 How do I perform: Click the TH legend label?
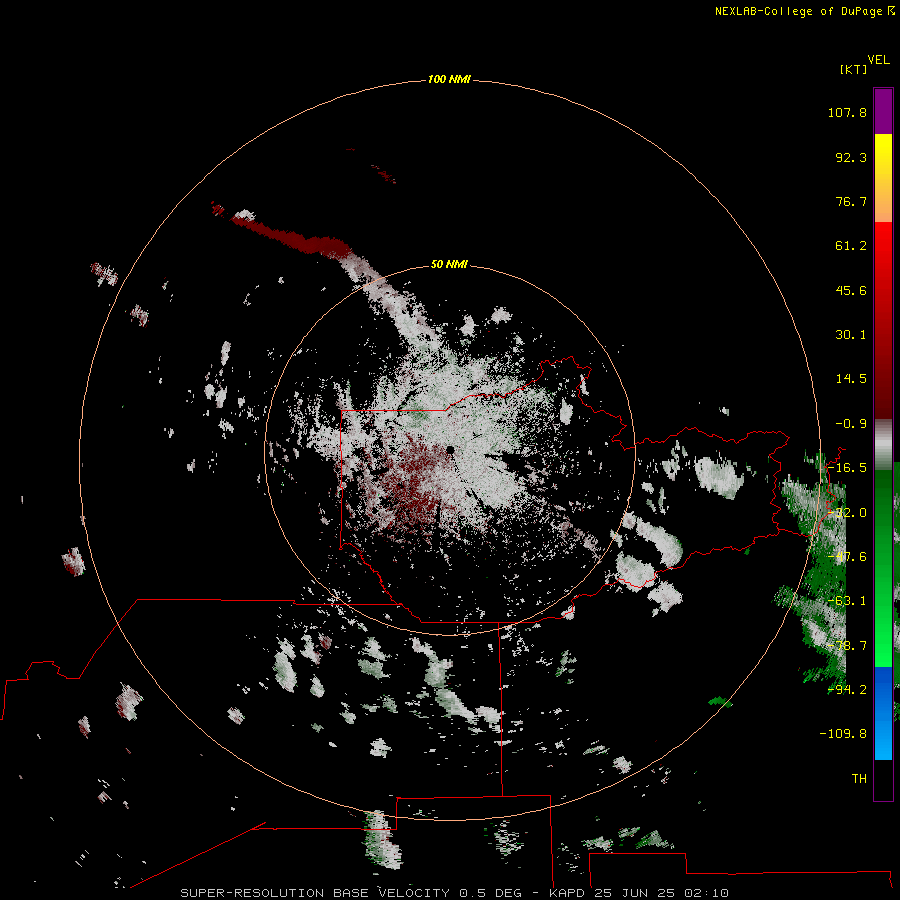(859, 779)
